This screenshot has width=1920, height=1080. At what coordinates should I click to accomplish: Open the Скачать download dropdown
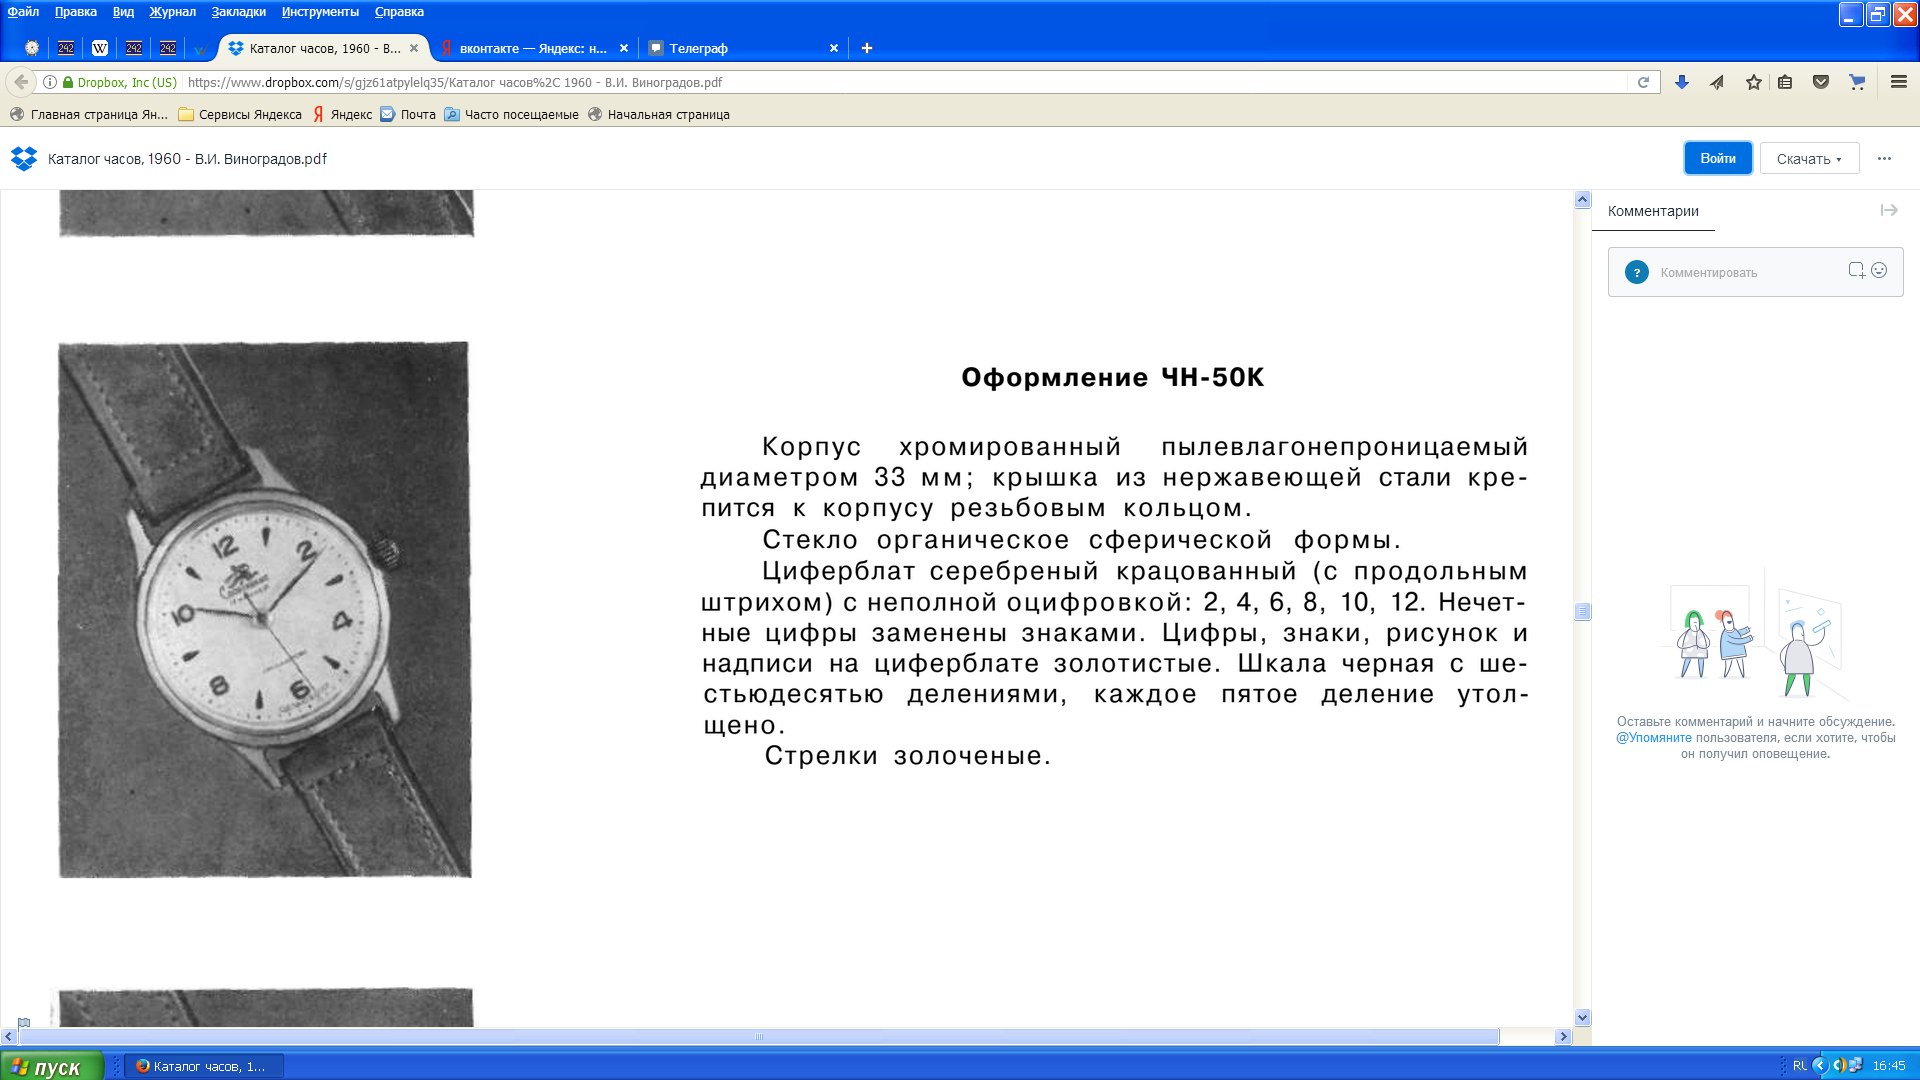[x=1809, y=158]
